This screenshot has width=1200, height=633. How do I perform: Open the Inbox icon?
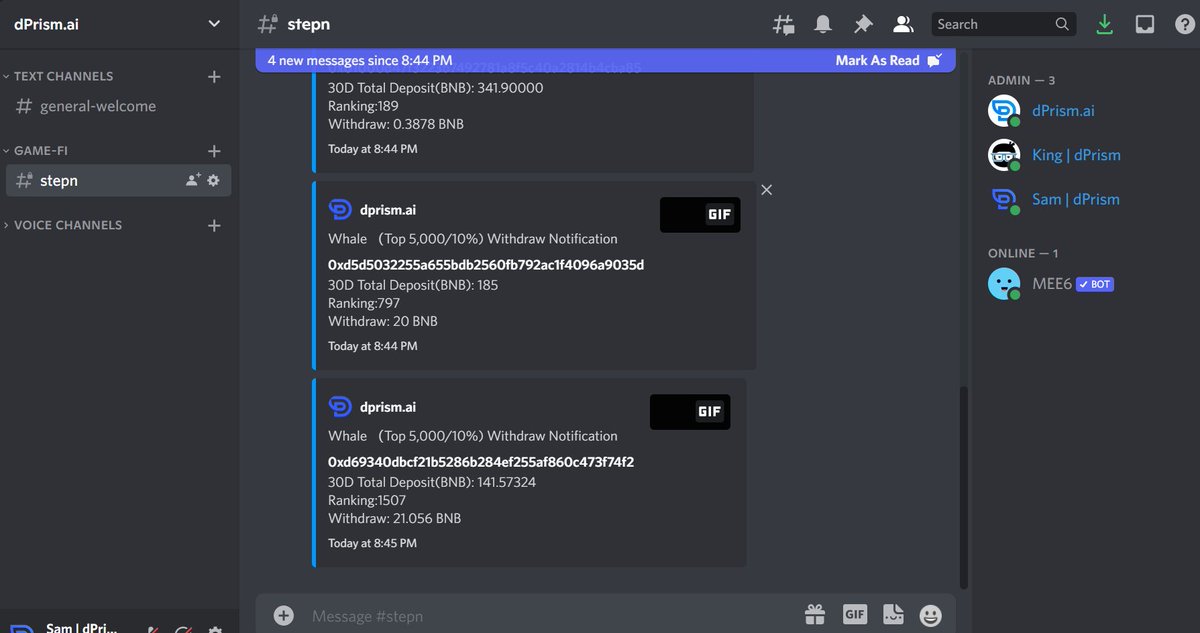[1145, 24]
